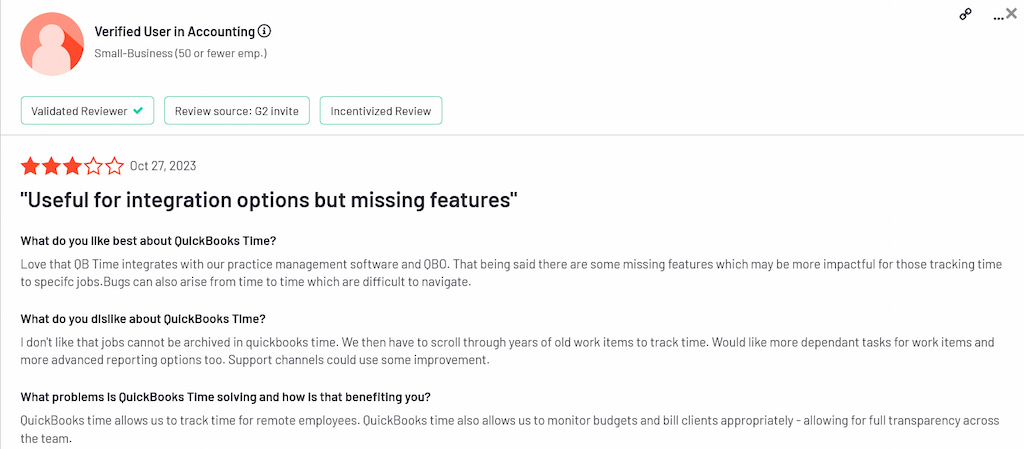Open the three-dot more options menu
This screenshot has height=449, width=1024.
[997, 17]
